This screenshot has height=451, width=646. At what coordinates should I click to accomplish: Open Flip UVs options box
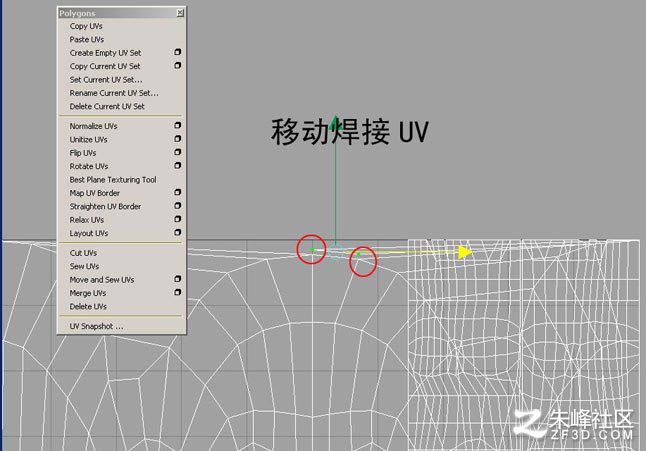[178, 152]
